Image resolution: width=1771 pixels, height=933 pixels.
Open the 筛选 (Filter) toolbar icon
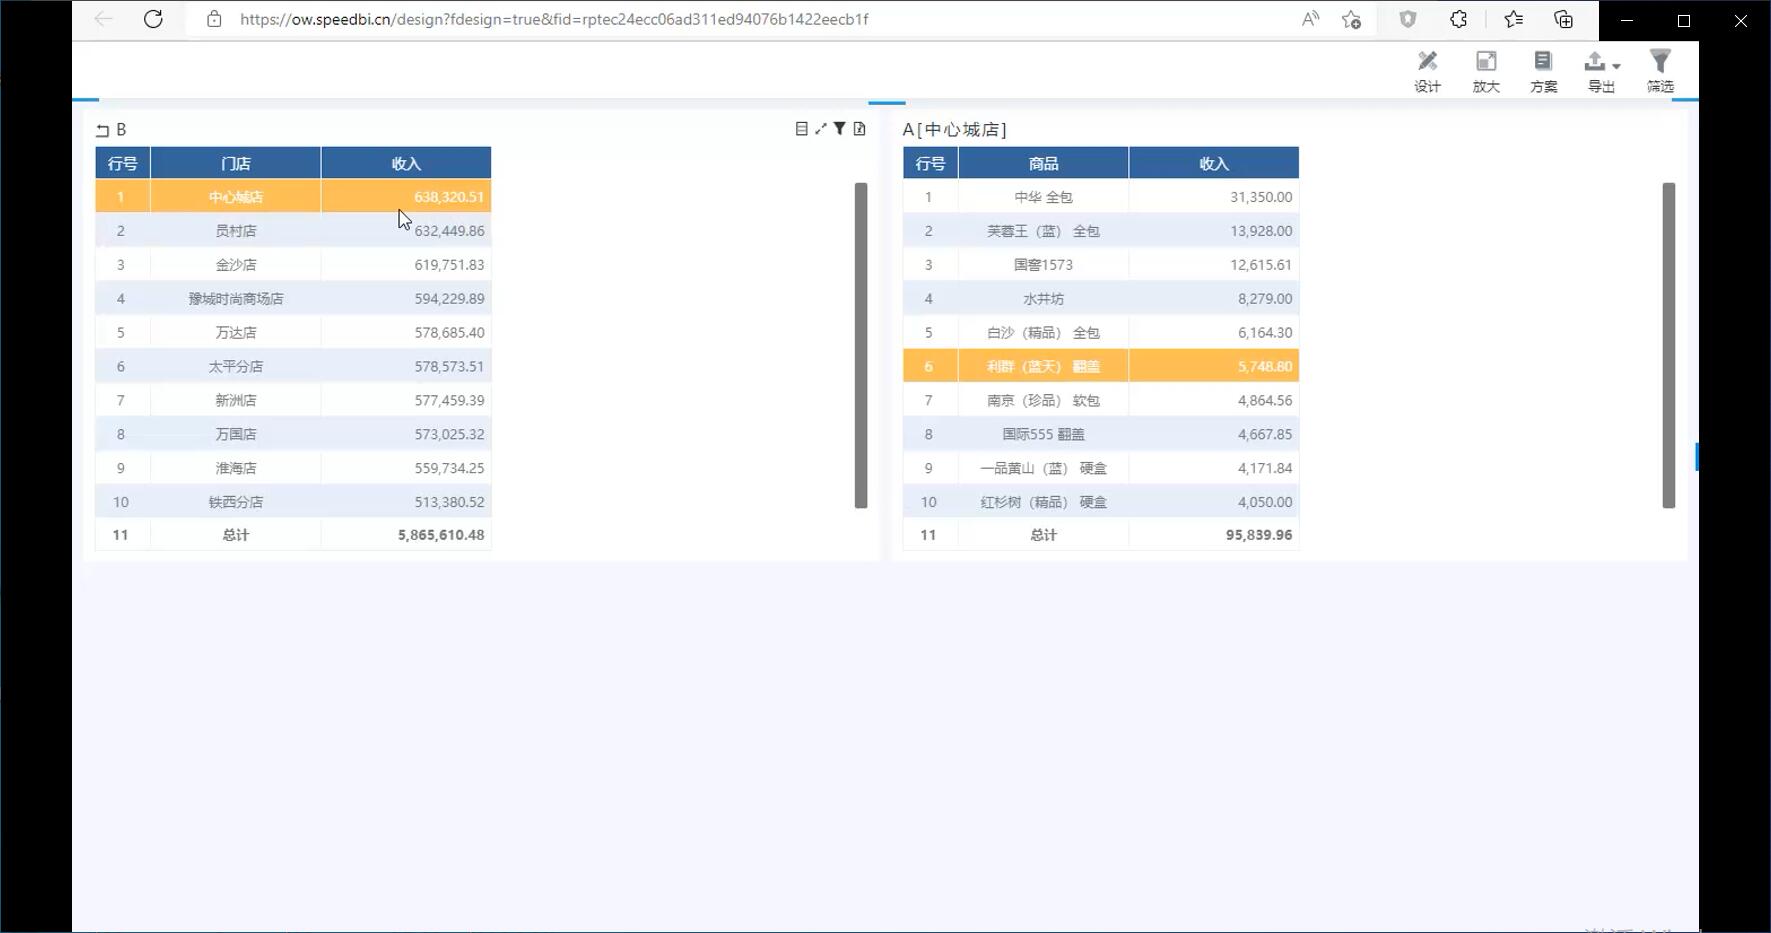tap(1660, 72)
